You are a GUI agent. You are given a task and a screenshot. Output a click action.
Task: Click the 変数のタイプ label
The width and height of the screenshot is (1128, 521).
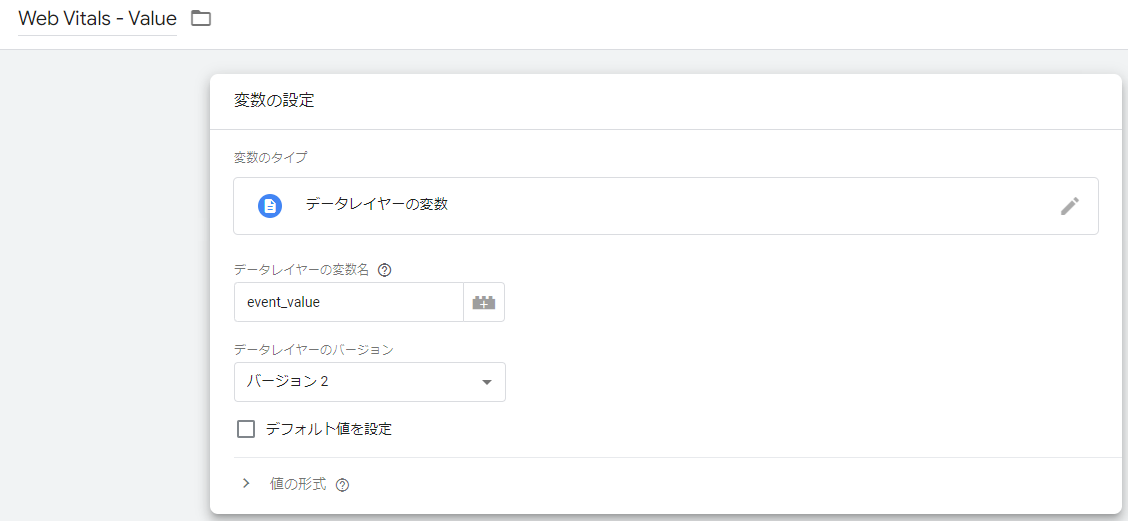click(270, 157)
